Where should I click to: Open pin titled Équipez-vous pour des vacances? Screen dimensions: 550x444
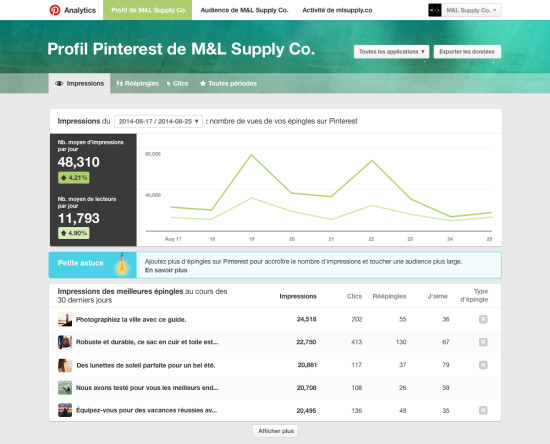point(147,410)
